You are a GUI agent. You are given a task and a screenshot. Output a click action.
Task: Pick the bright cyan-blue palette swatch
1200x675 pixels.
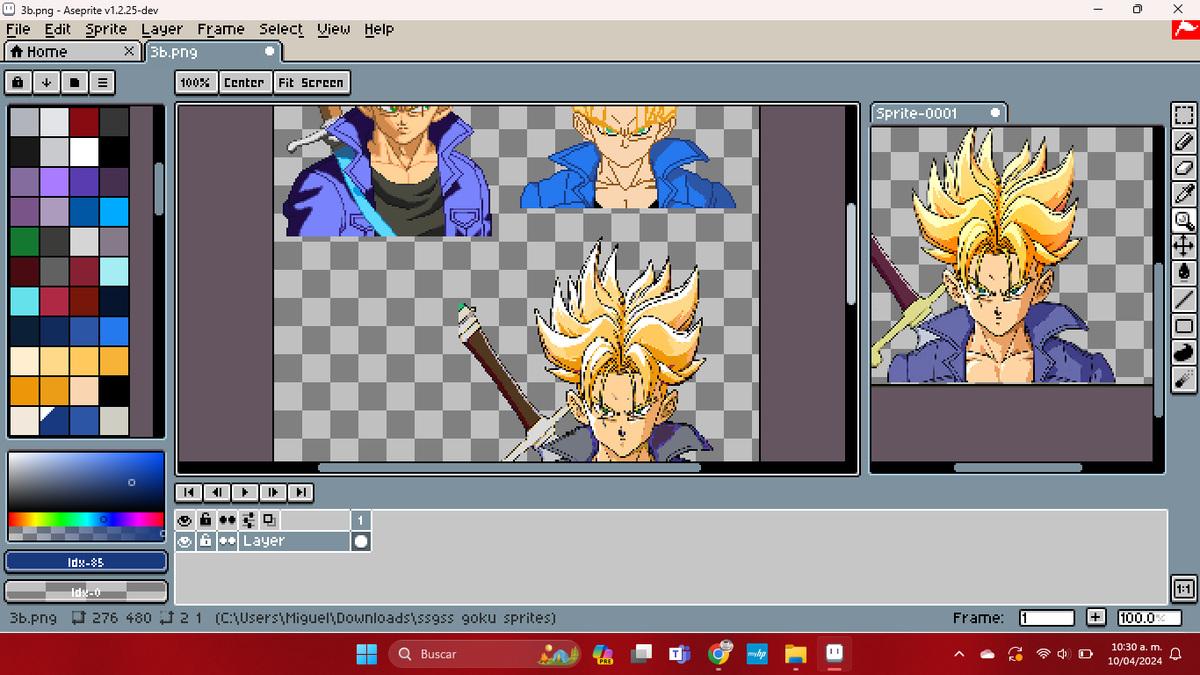pyautogui.click(x=114, y=212)
